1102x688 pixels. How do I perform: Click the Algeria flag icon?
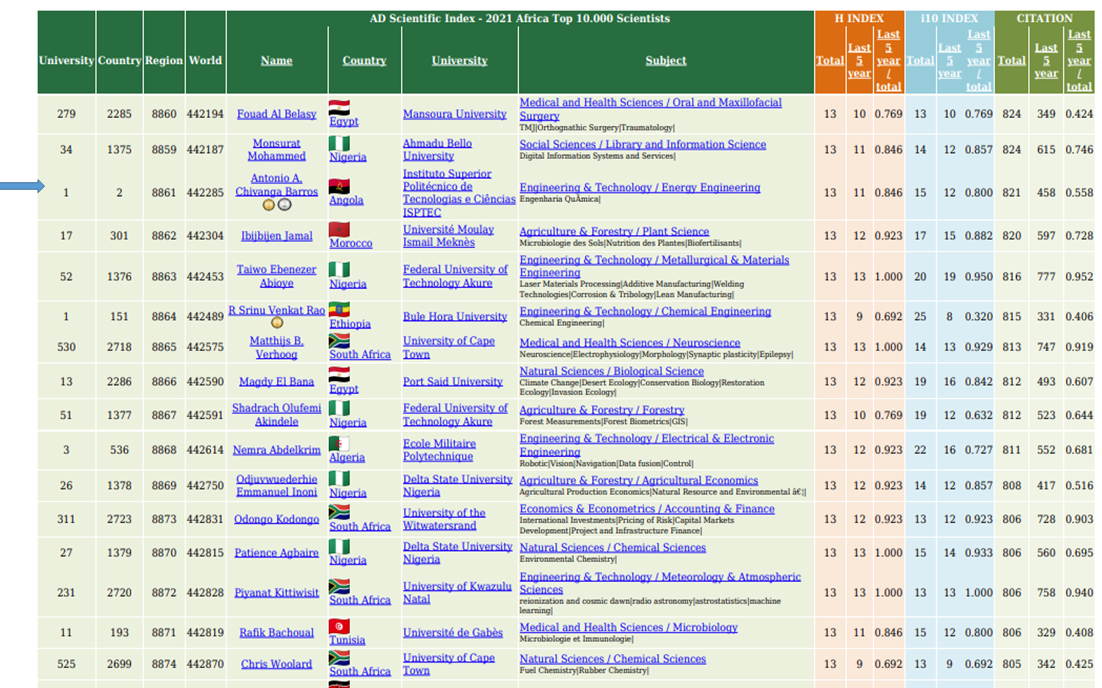click(x=339, y=444)
